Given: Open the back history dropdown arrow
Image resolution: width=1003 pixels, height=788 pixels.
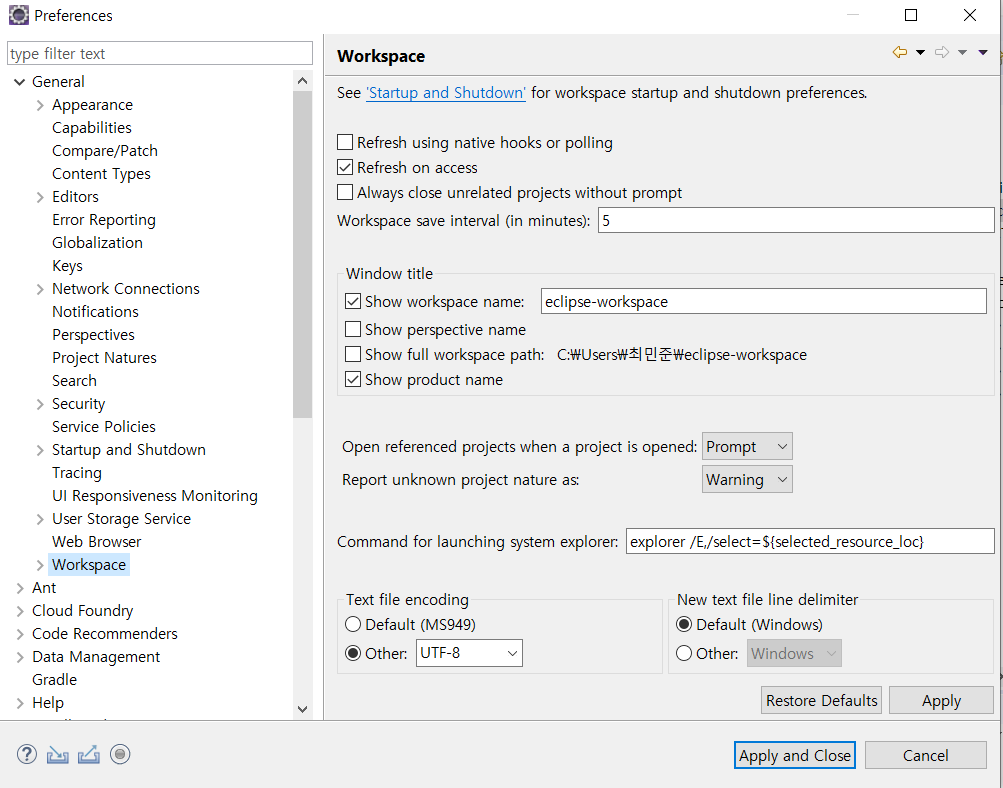Looking at the screenshot, I should (920, 52).
